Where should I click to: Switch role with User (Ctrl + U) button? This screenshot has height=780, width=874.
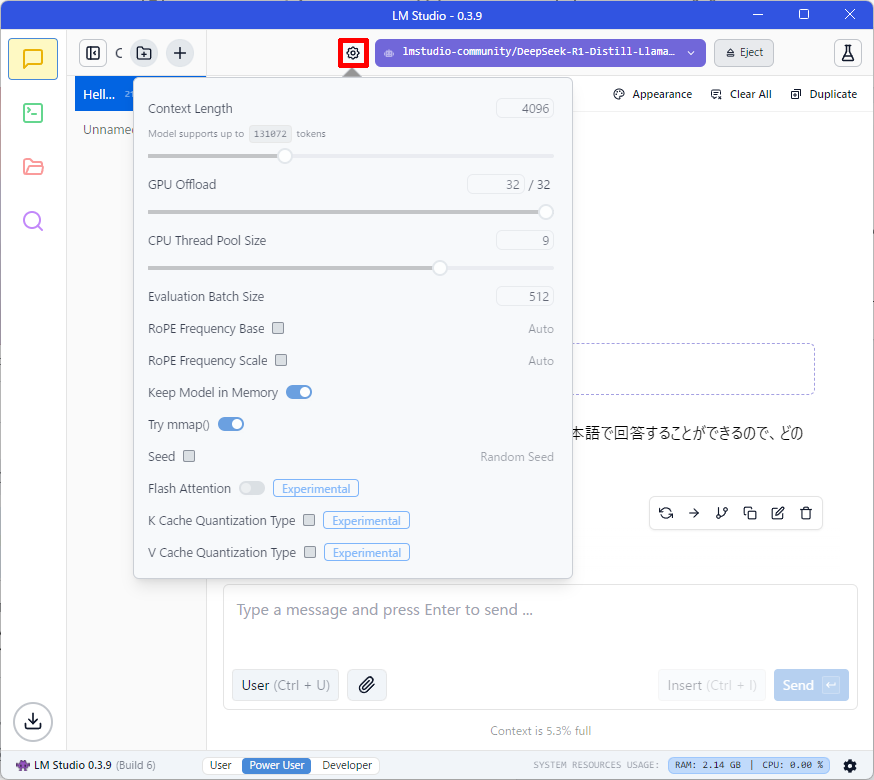[x=285, y=685]
